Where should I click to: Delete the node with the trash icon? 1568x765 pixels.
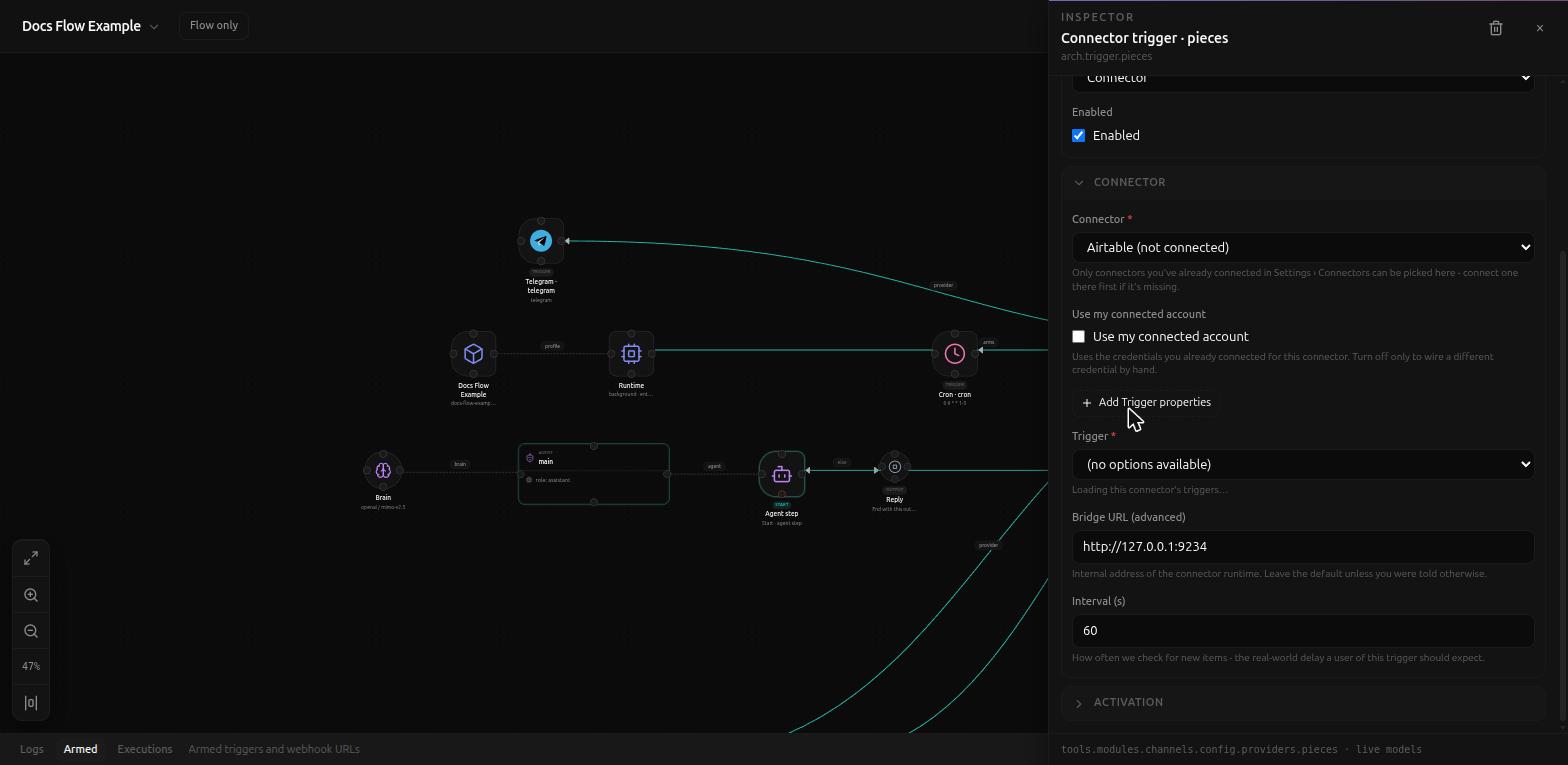pyautogui.click(x=1496, y=28)
